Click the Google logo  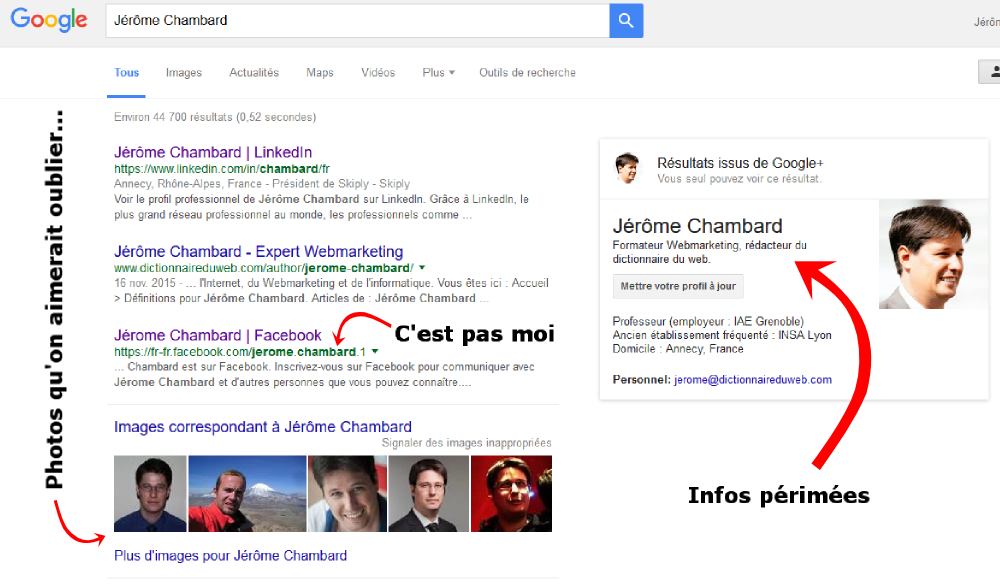[x=49, y=20]
